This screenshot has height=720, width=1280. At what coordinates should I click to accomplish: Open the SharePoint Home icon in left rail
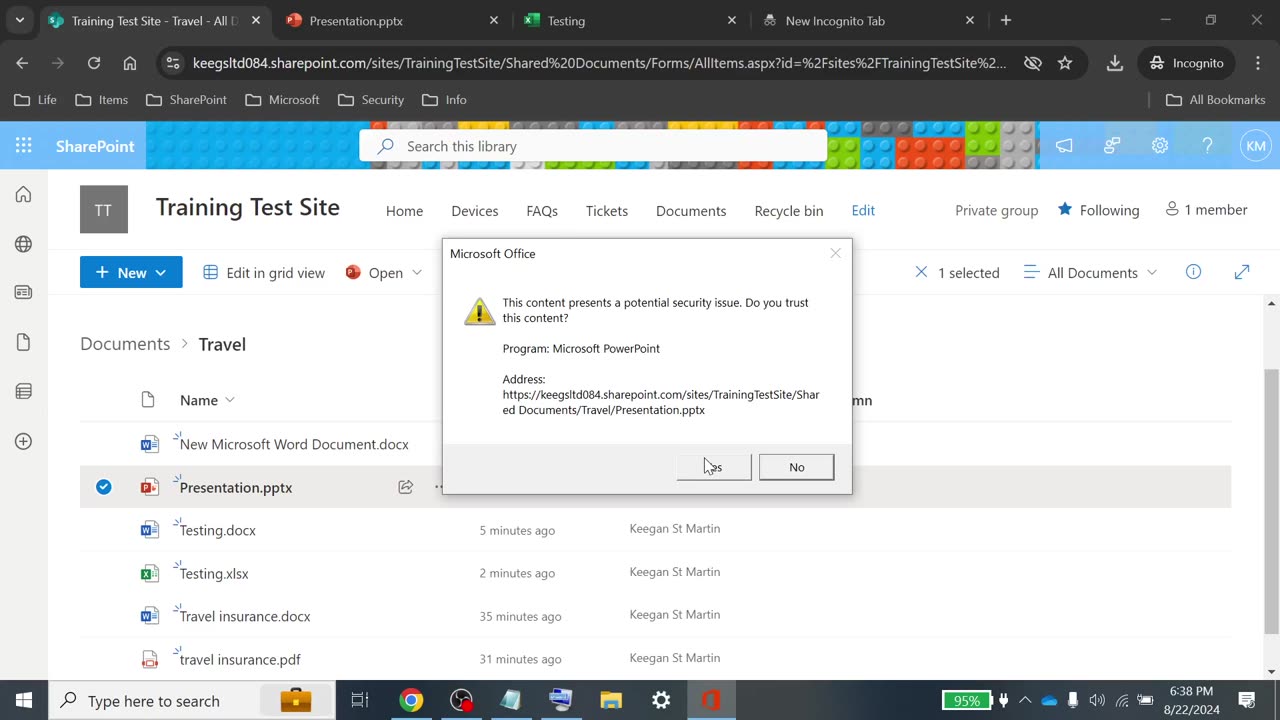[24, 195]
